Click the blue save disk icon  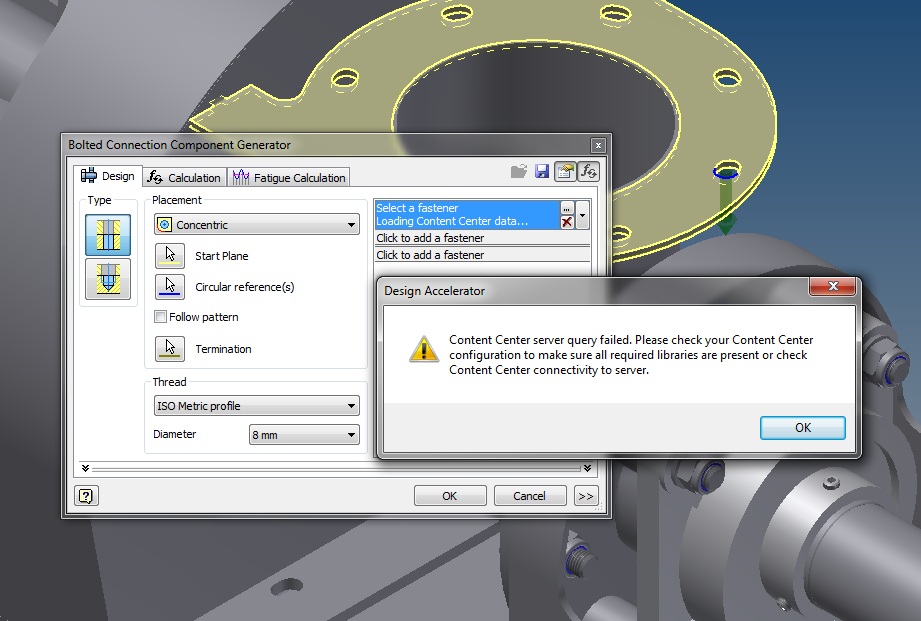(x=542, y=172)
